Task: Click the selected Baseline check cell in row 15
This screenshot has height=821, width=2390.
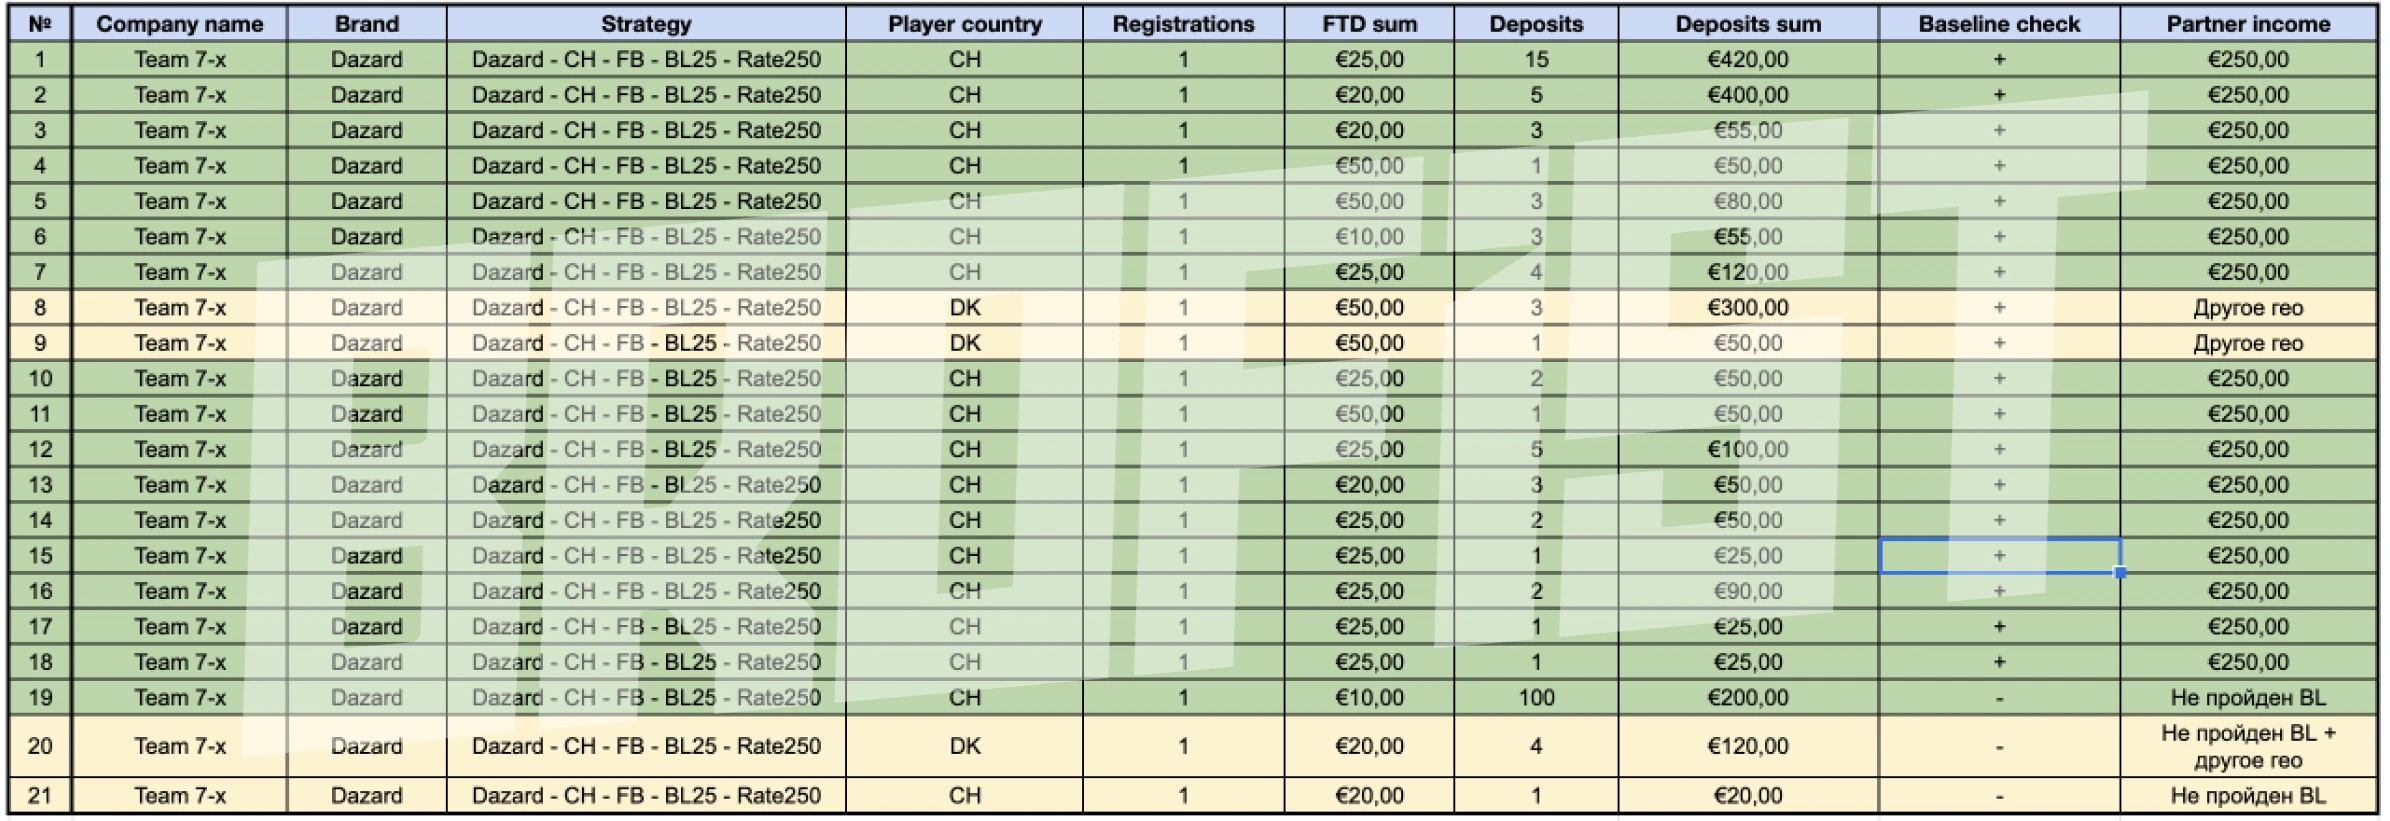Action: tap(1999, 556)
